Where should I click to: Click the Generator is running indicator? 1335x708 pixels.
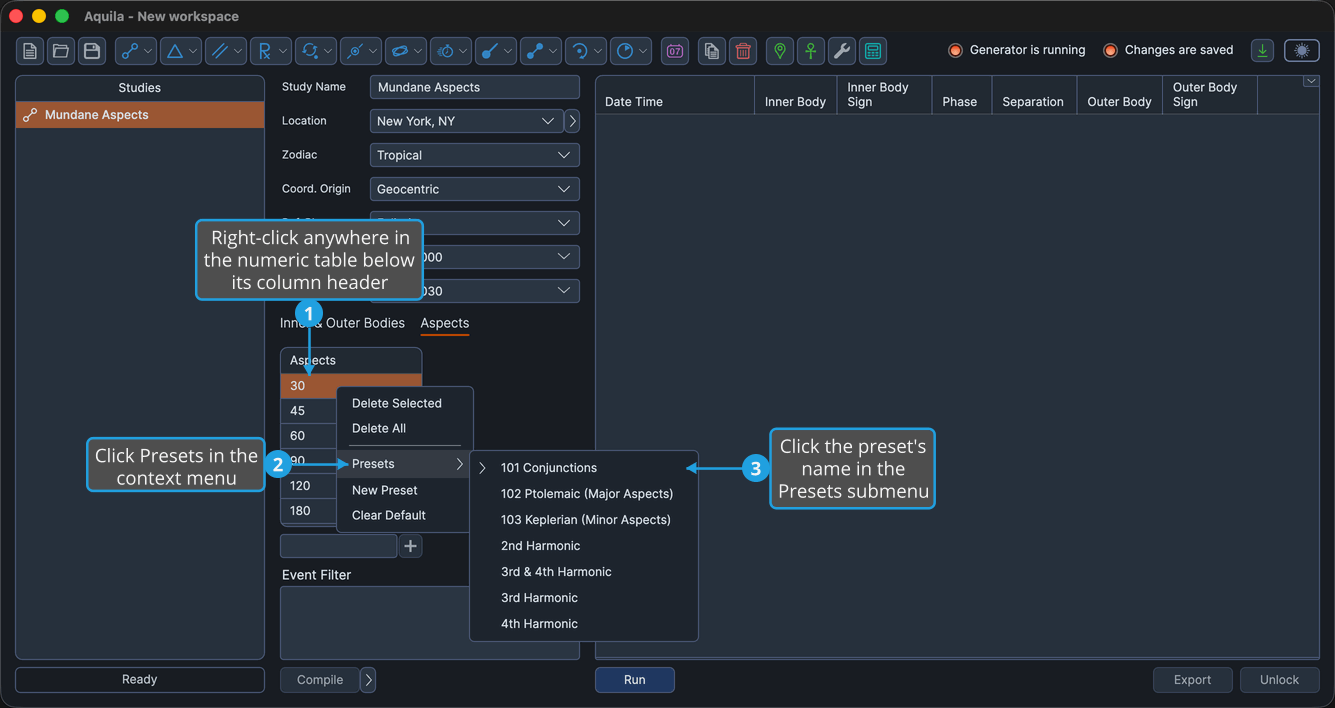coord(1017,50)
